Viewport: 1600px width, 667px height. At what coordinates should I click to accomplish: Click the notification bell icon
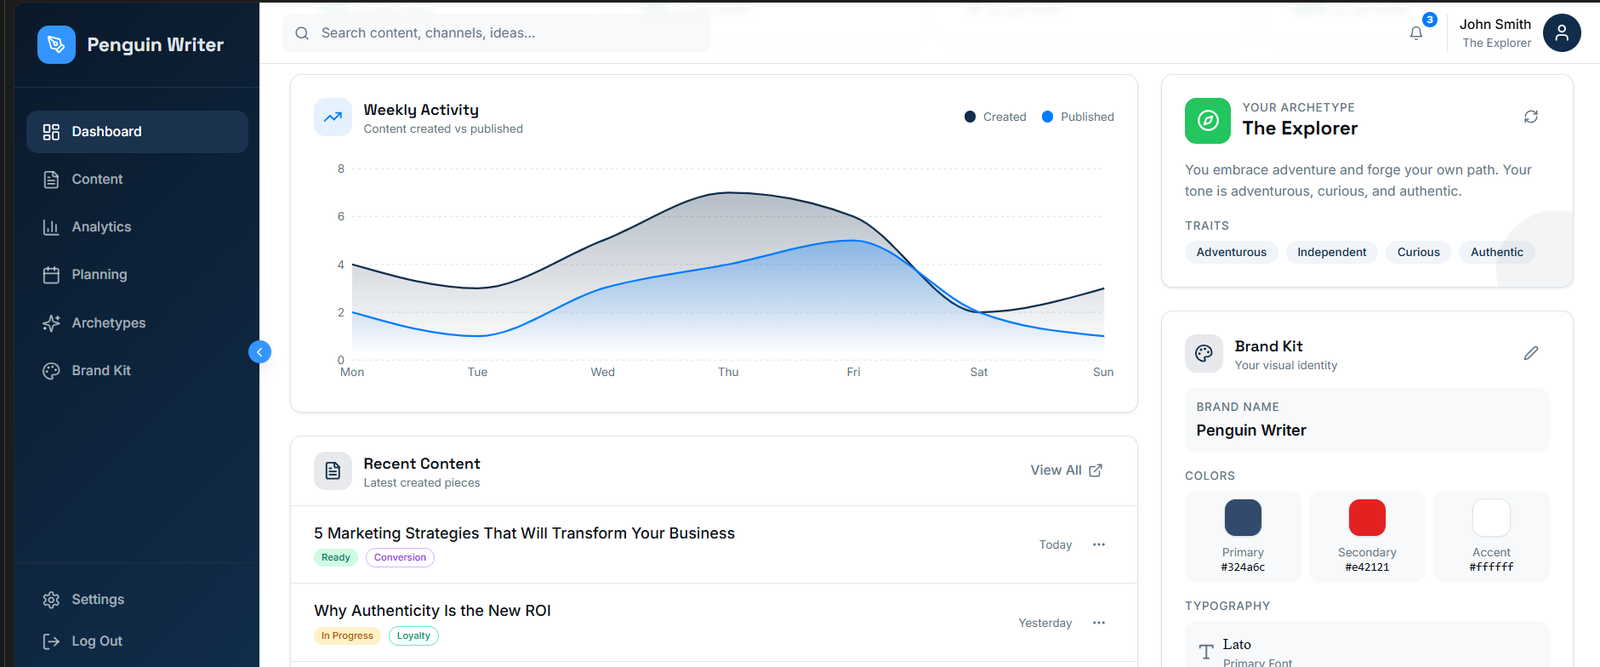[1416, 33]
